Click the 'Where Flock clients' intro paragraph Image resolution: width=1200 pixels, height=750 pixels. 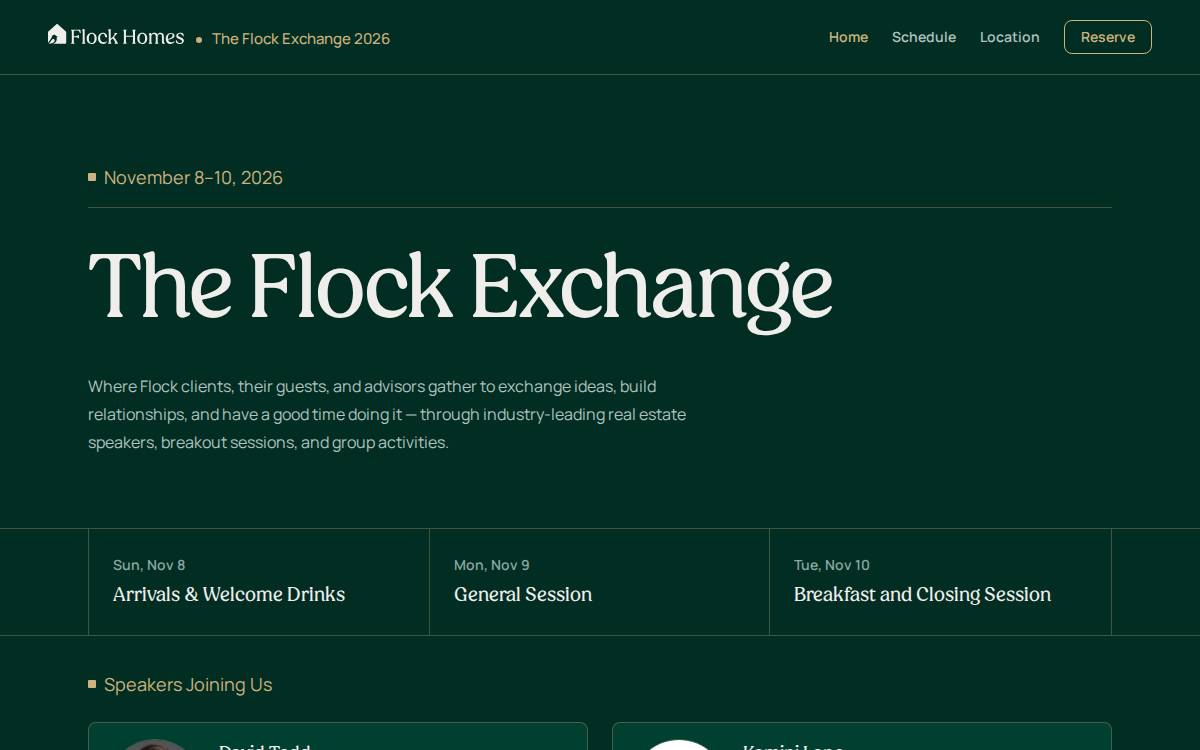point(387,414)
